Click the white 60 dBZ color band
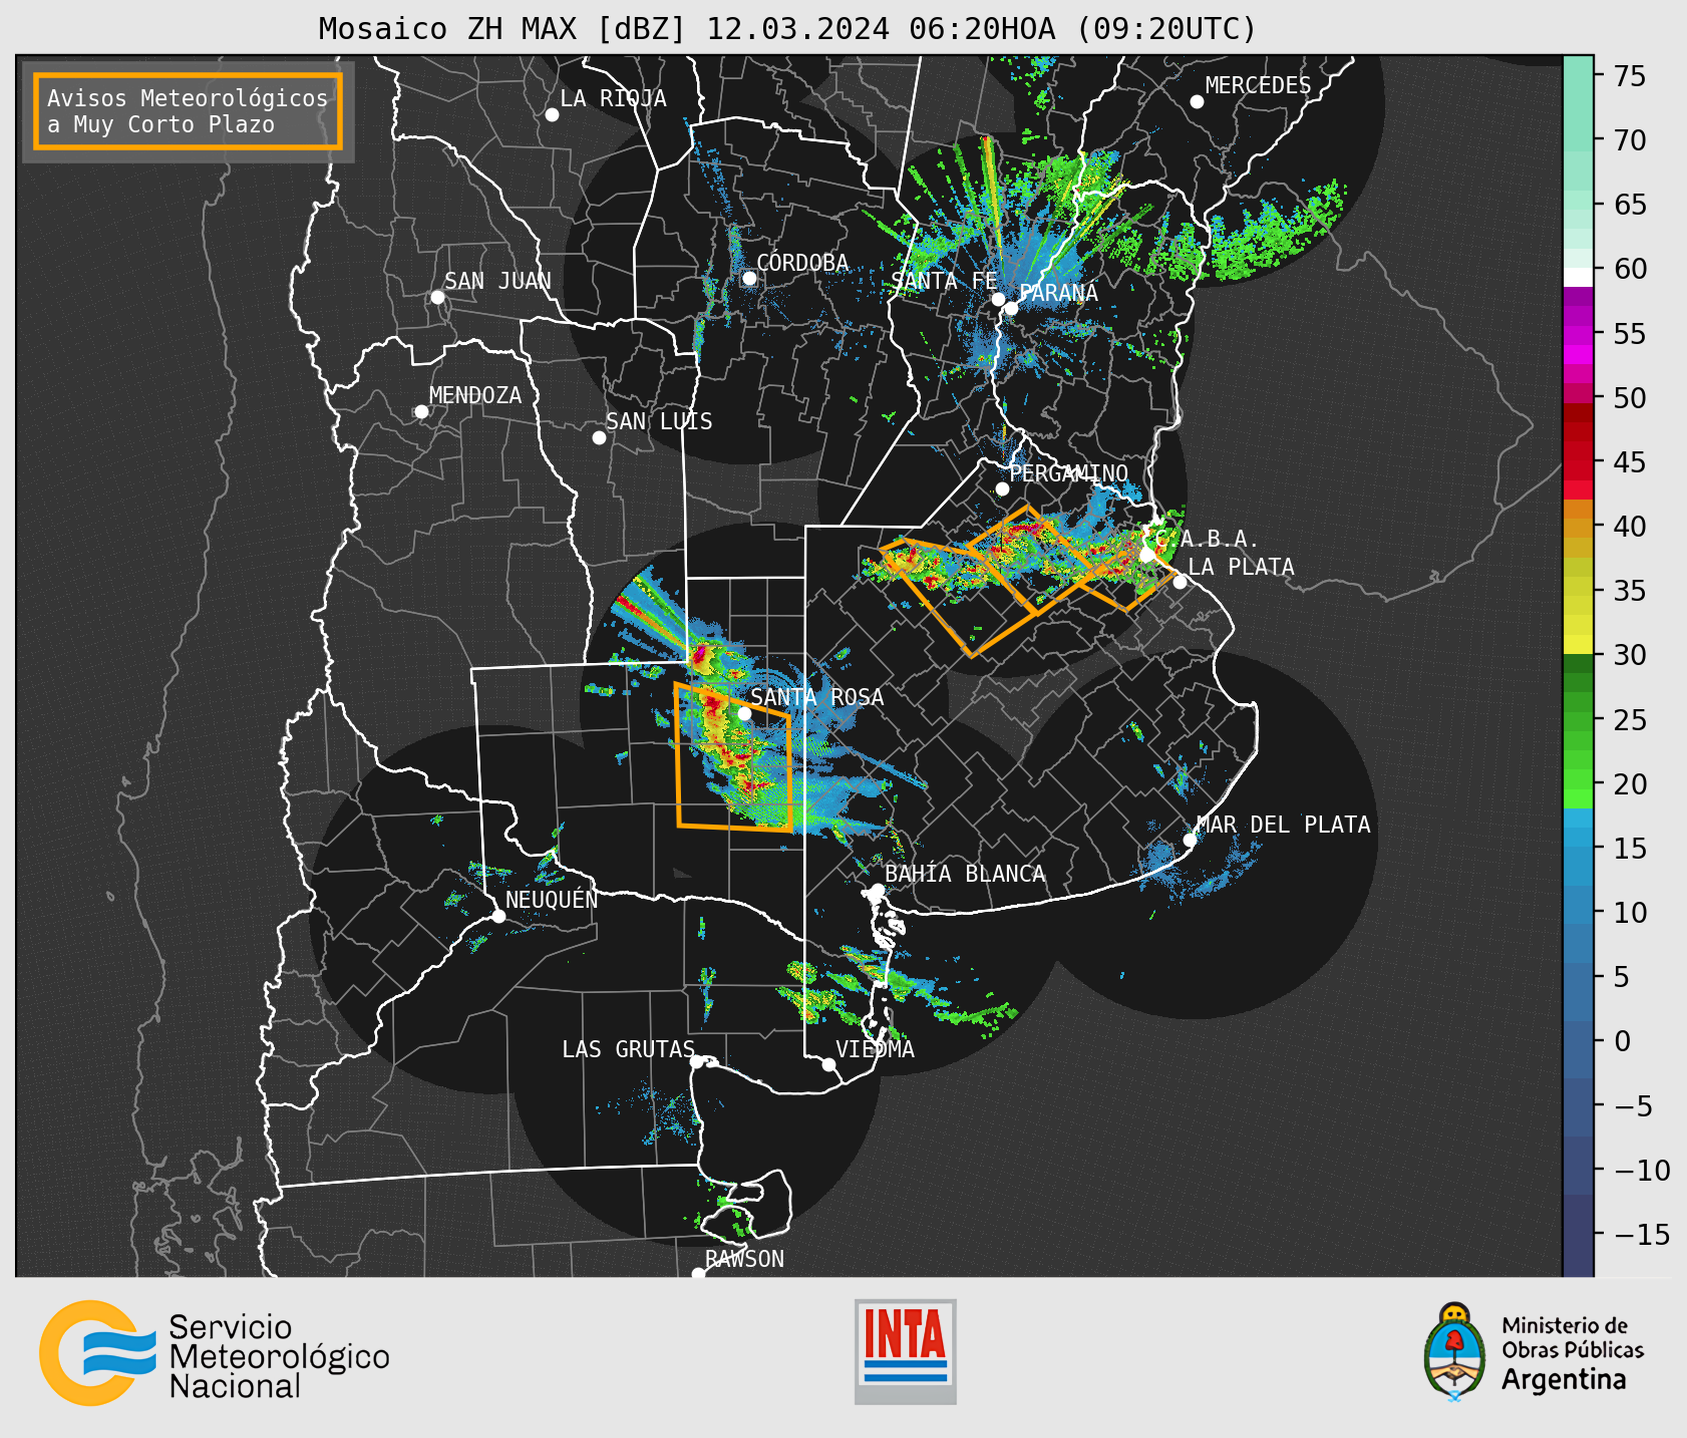The height and width of the screenshot is (1438, 1687). pos(1578,277)
